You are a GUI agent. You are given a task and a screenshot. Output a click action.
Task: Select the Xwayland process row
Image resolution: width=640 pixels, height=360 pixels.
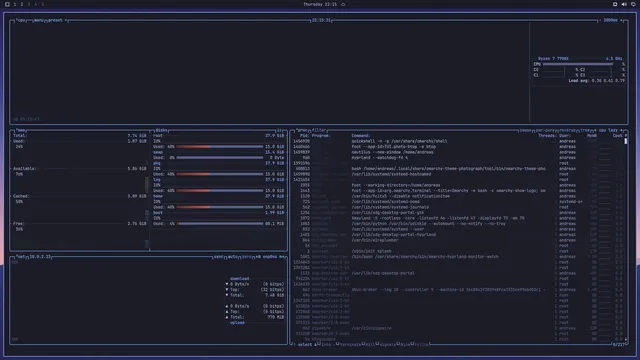tap(458, 218)
